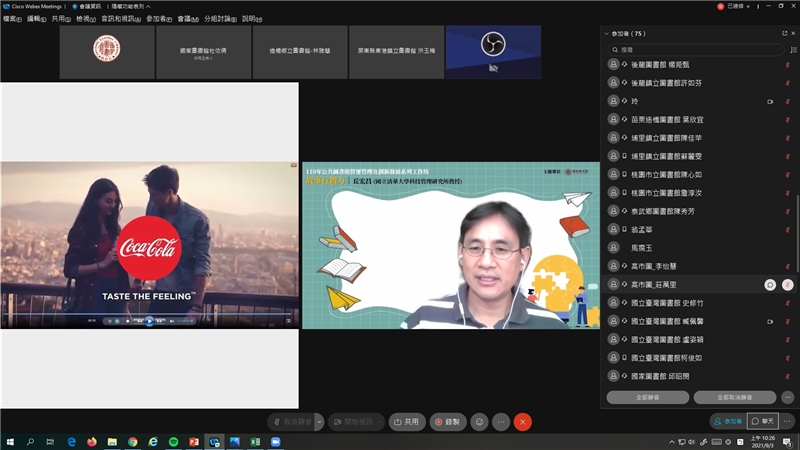Click the avatar of 泰武鄉圖書館陳秀芳
This screenshot has height=450, width=800.
click(613, 211)
